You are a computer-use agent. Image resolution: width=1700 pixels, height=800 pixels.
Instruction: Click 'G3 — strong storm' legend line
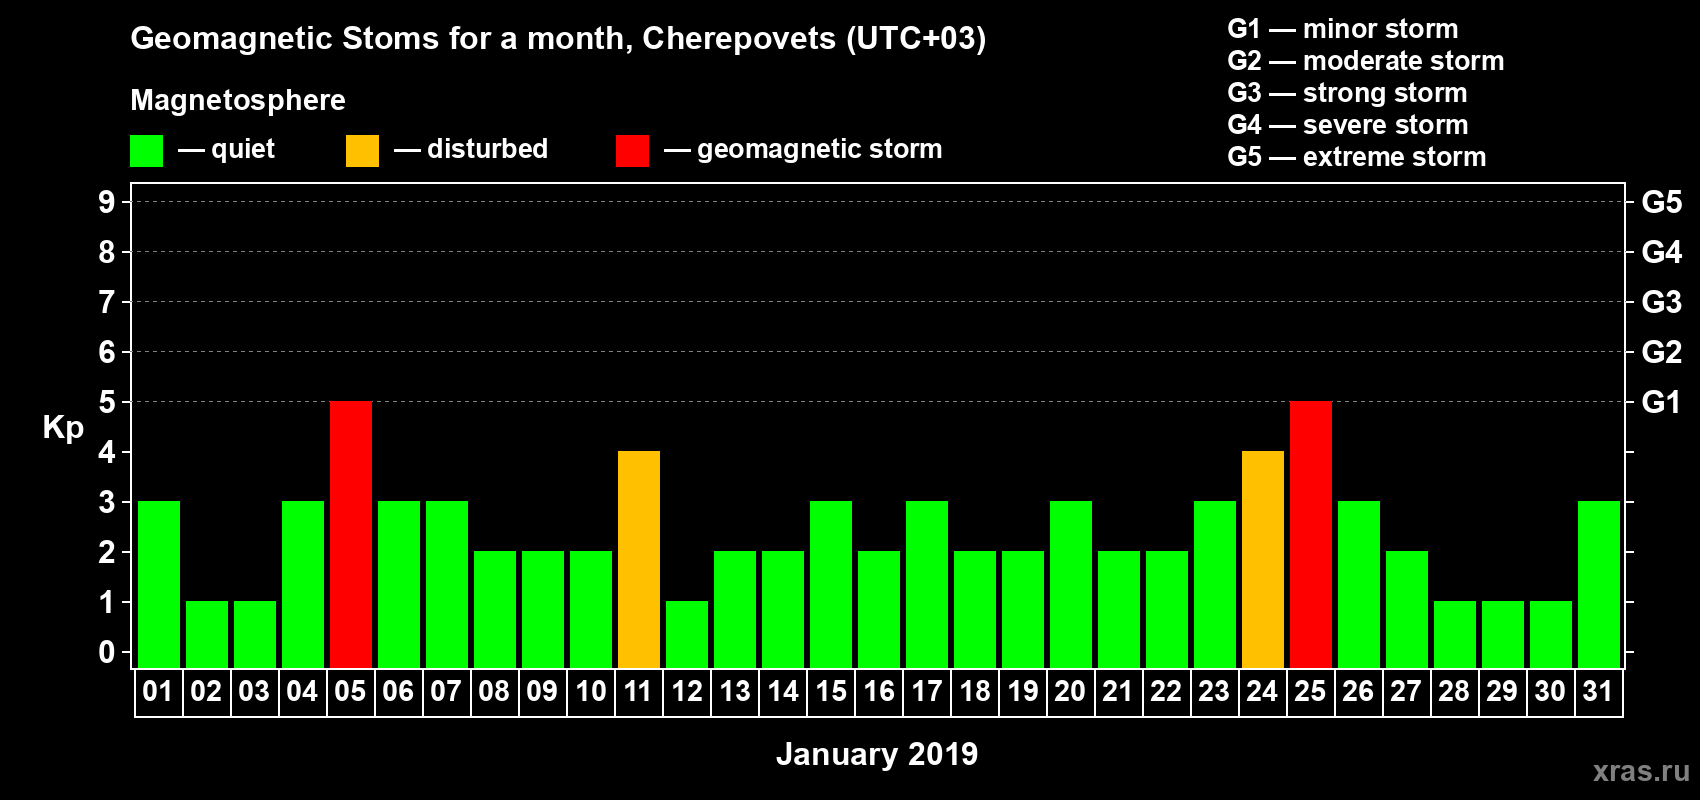(1347, 93)
